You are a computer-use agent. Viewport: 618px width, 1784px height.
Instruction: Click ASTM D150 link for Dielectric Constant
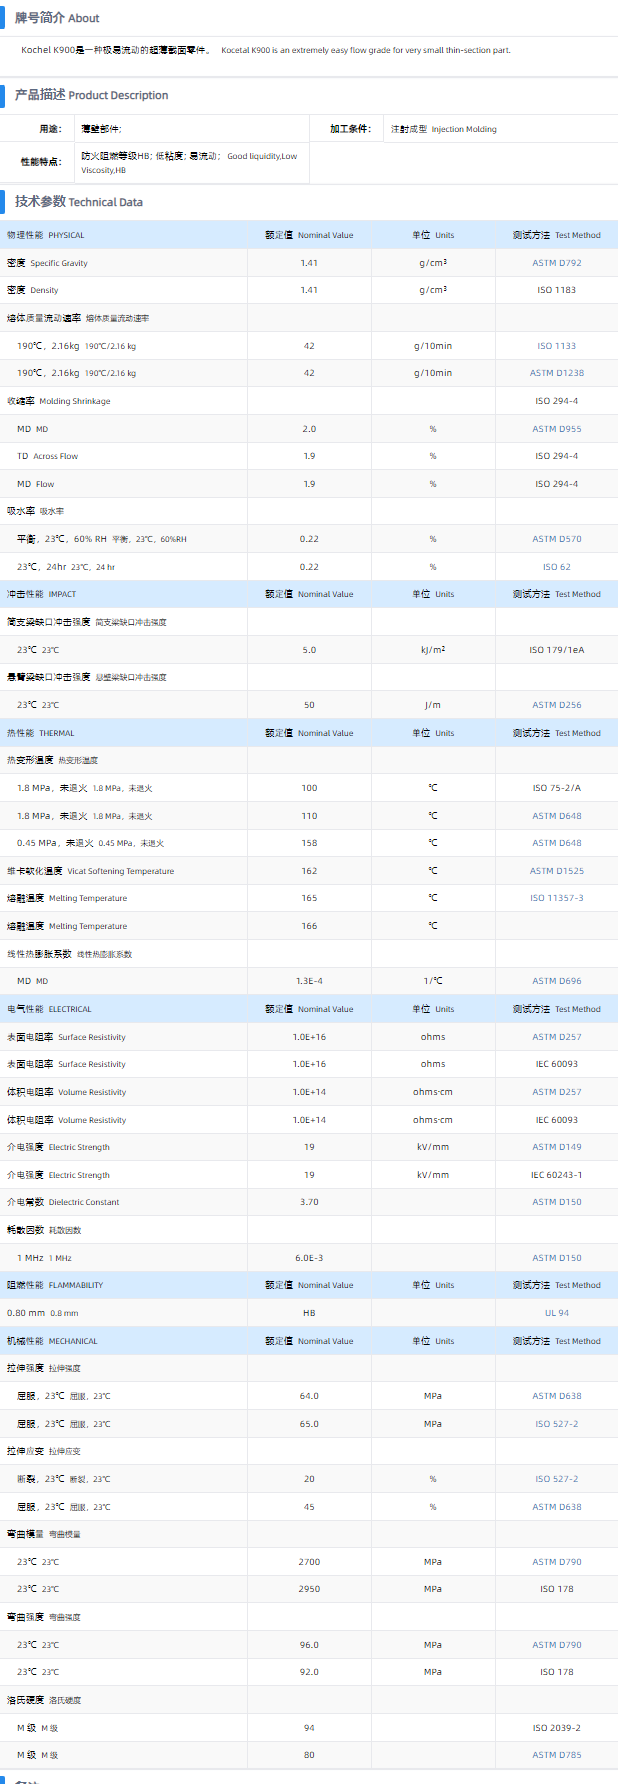tap(556, 1202)
